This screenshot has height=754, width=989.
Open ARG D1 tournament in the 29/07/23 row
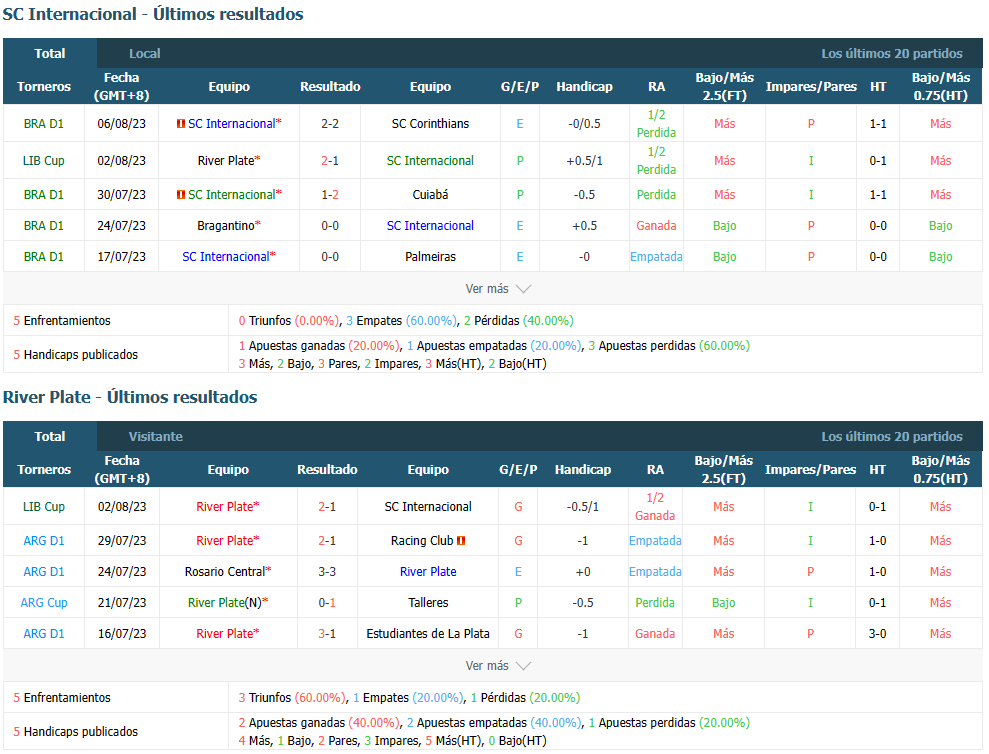tap(44, 541)
